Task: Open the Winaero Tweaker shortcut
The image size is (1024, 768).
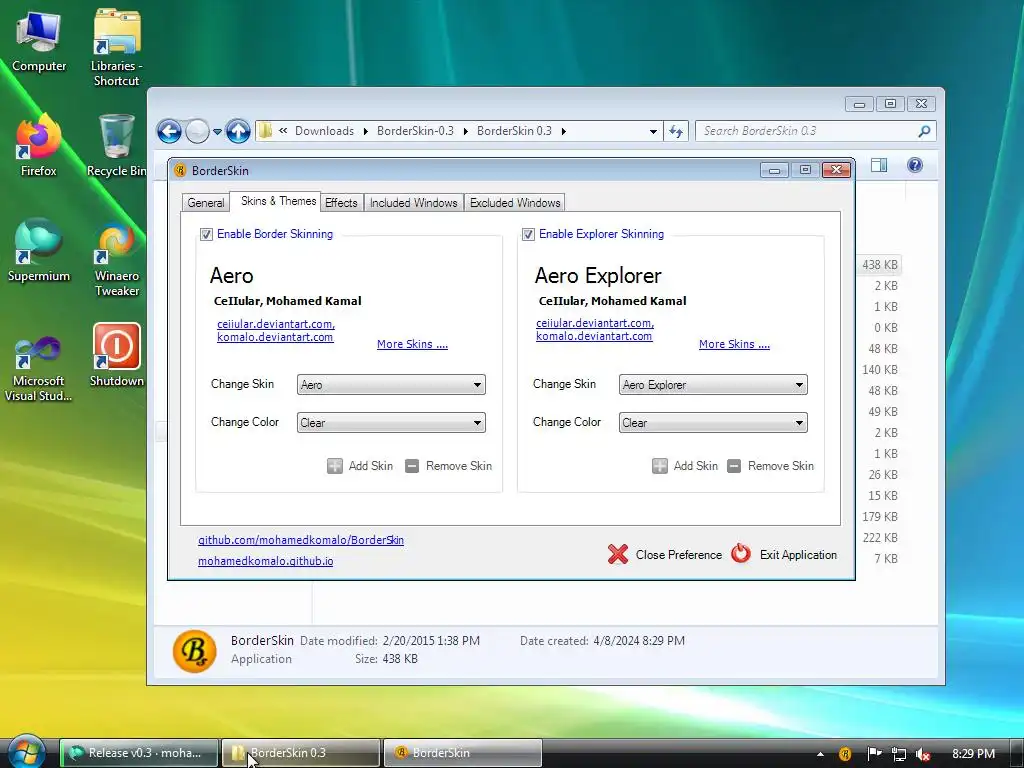Action: pyautogui.click(x=116, y=259)
